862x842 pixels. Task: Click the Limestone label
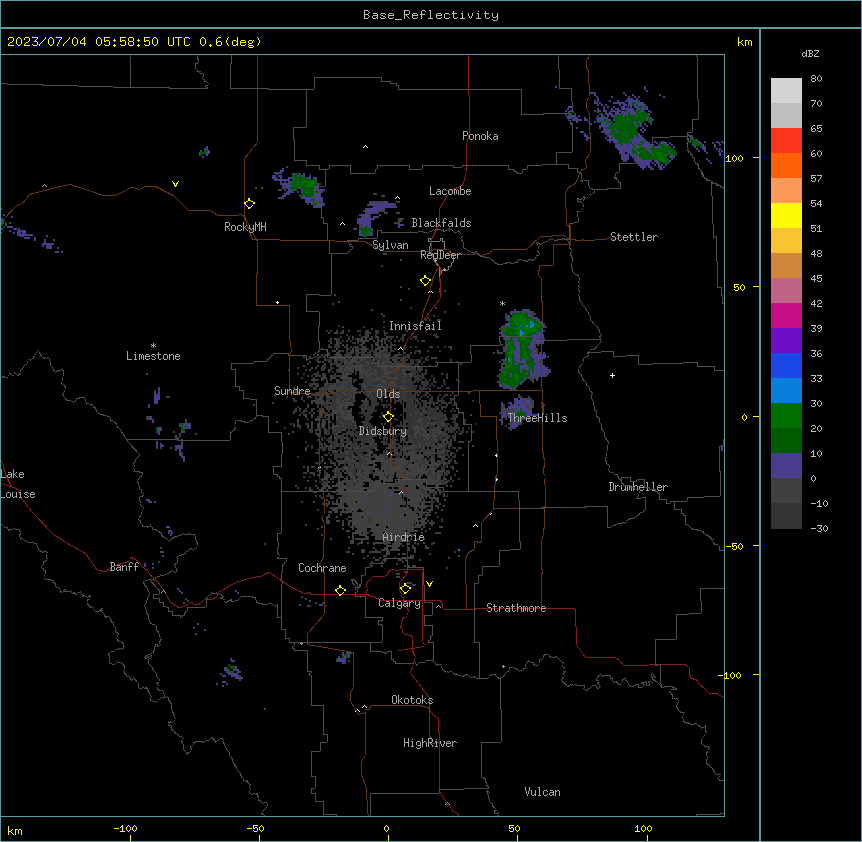(x=153, y=356)
